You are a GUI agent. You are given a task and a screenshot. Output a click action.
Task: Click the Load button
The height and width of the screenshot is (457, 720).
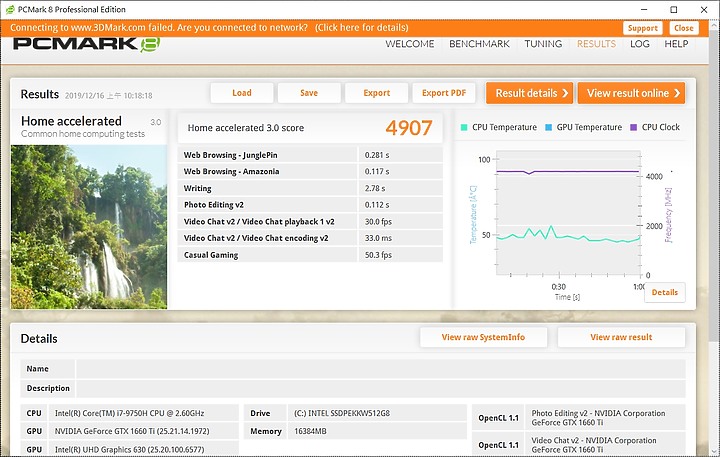click(x=242, y=93)
